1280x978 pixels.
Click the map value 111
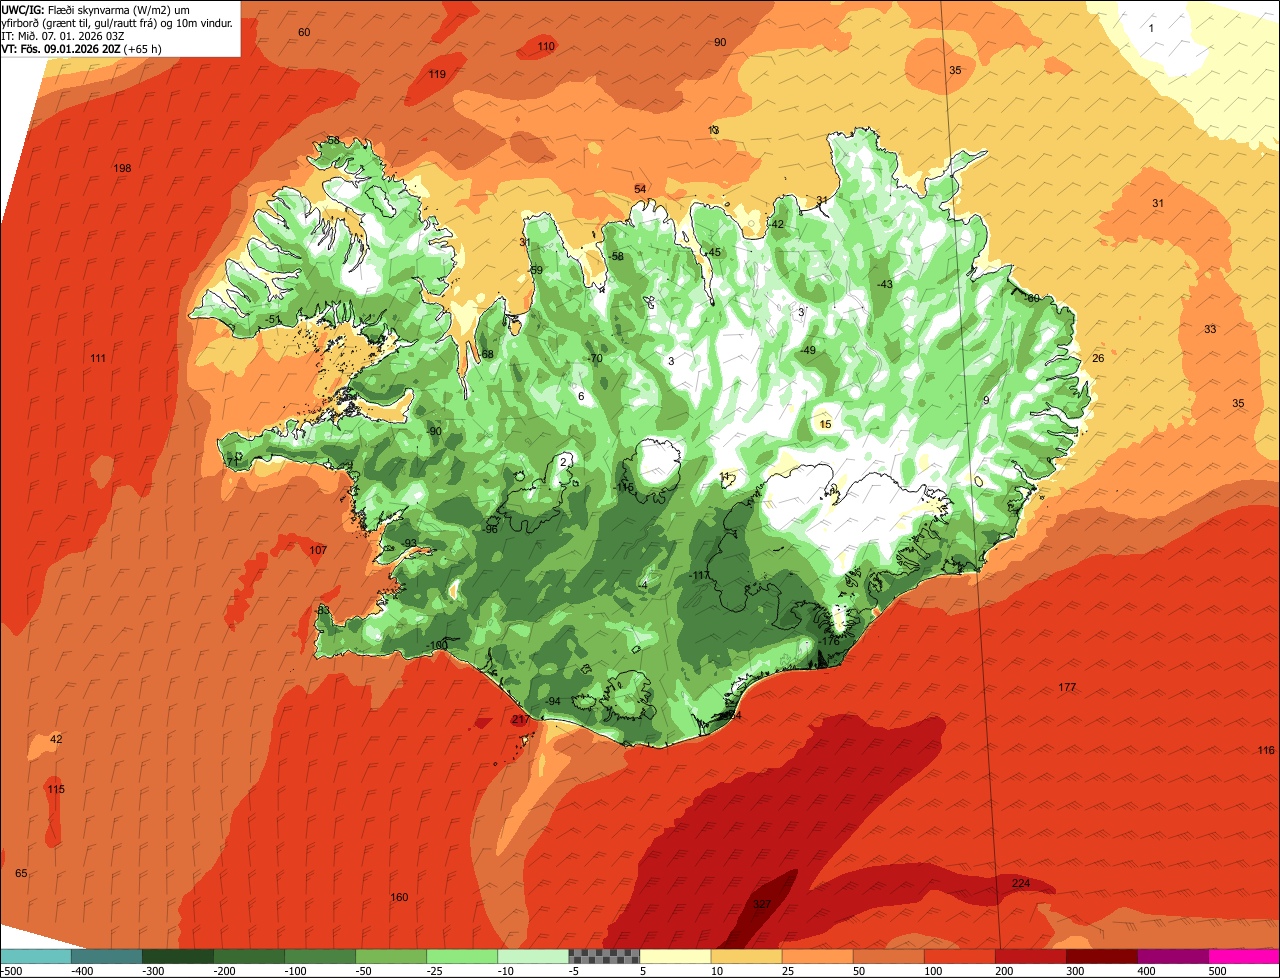coord(98,358)
